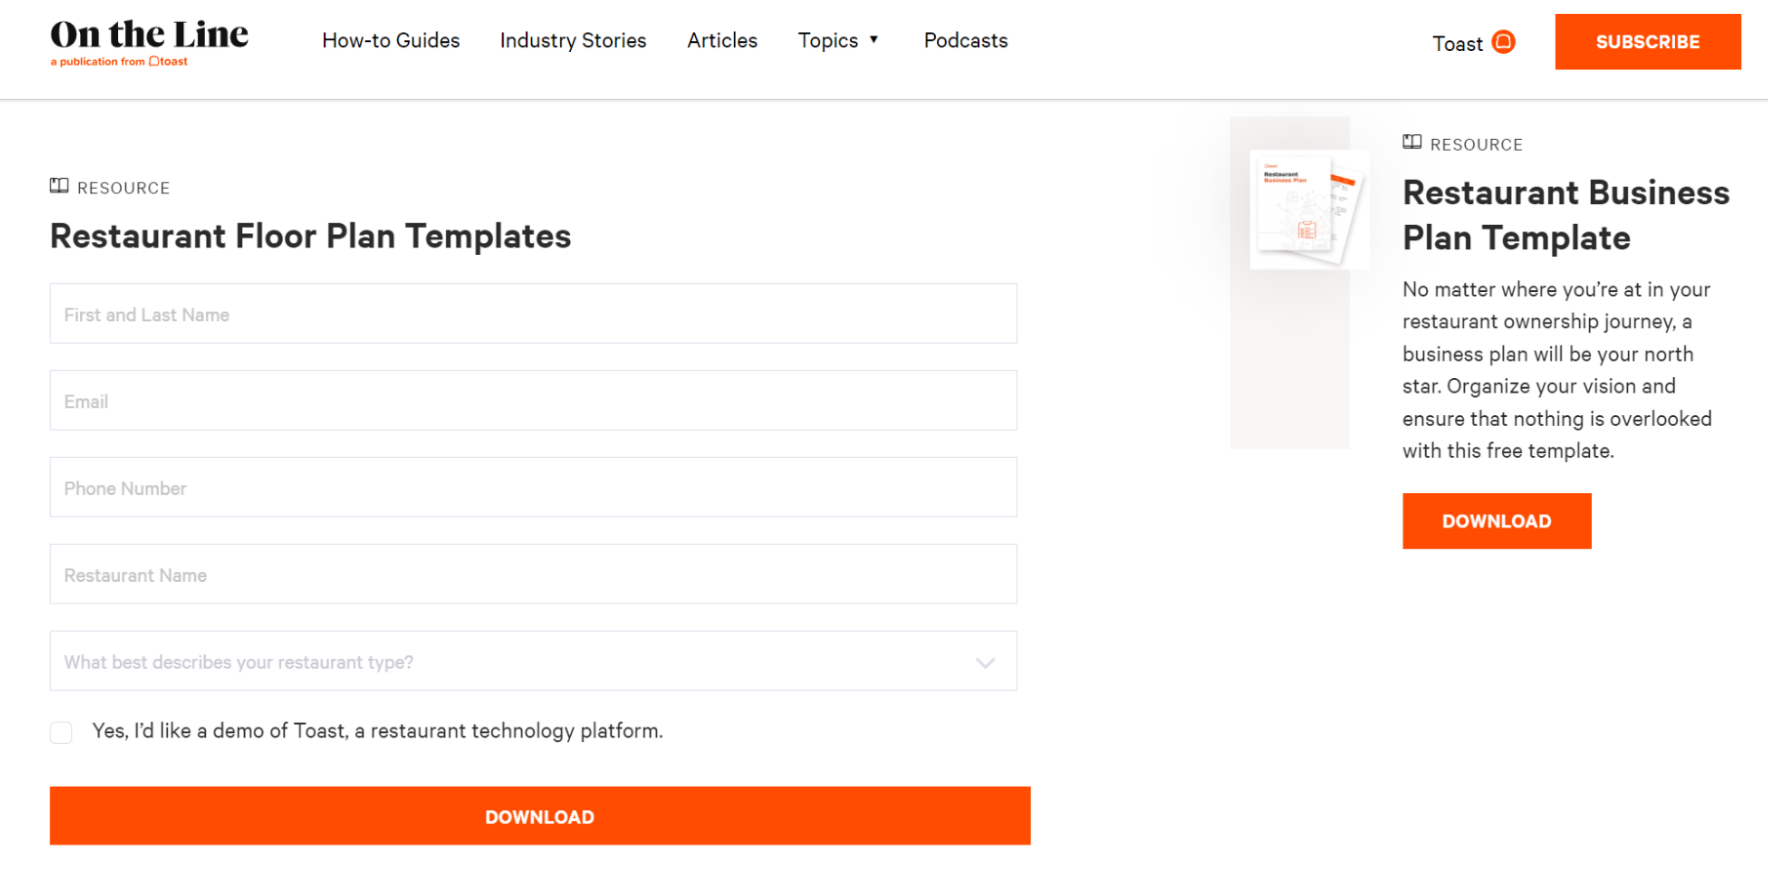This screenshot has width=1768, height=877.
Task: Download the Restaurant Business Plan Template
Action: click(x=1496, y=521)
